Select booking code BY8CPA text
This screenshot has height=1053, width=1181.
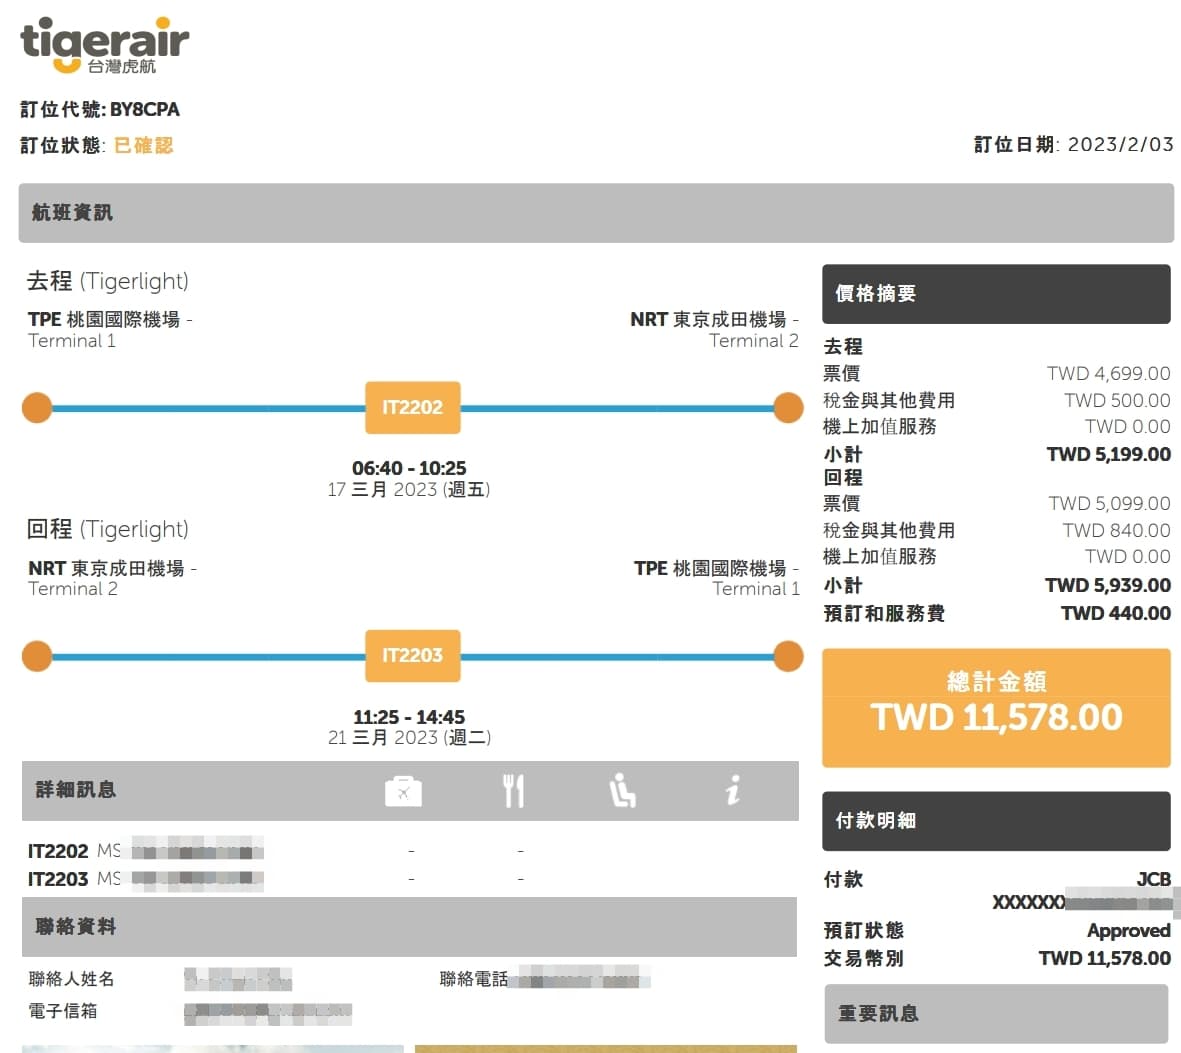[x=145, y=109]
